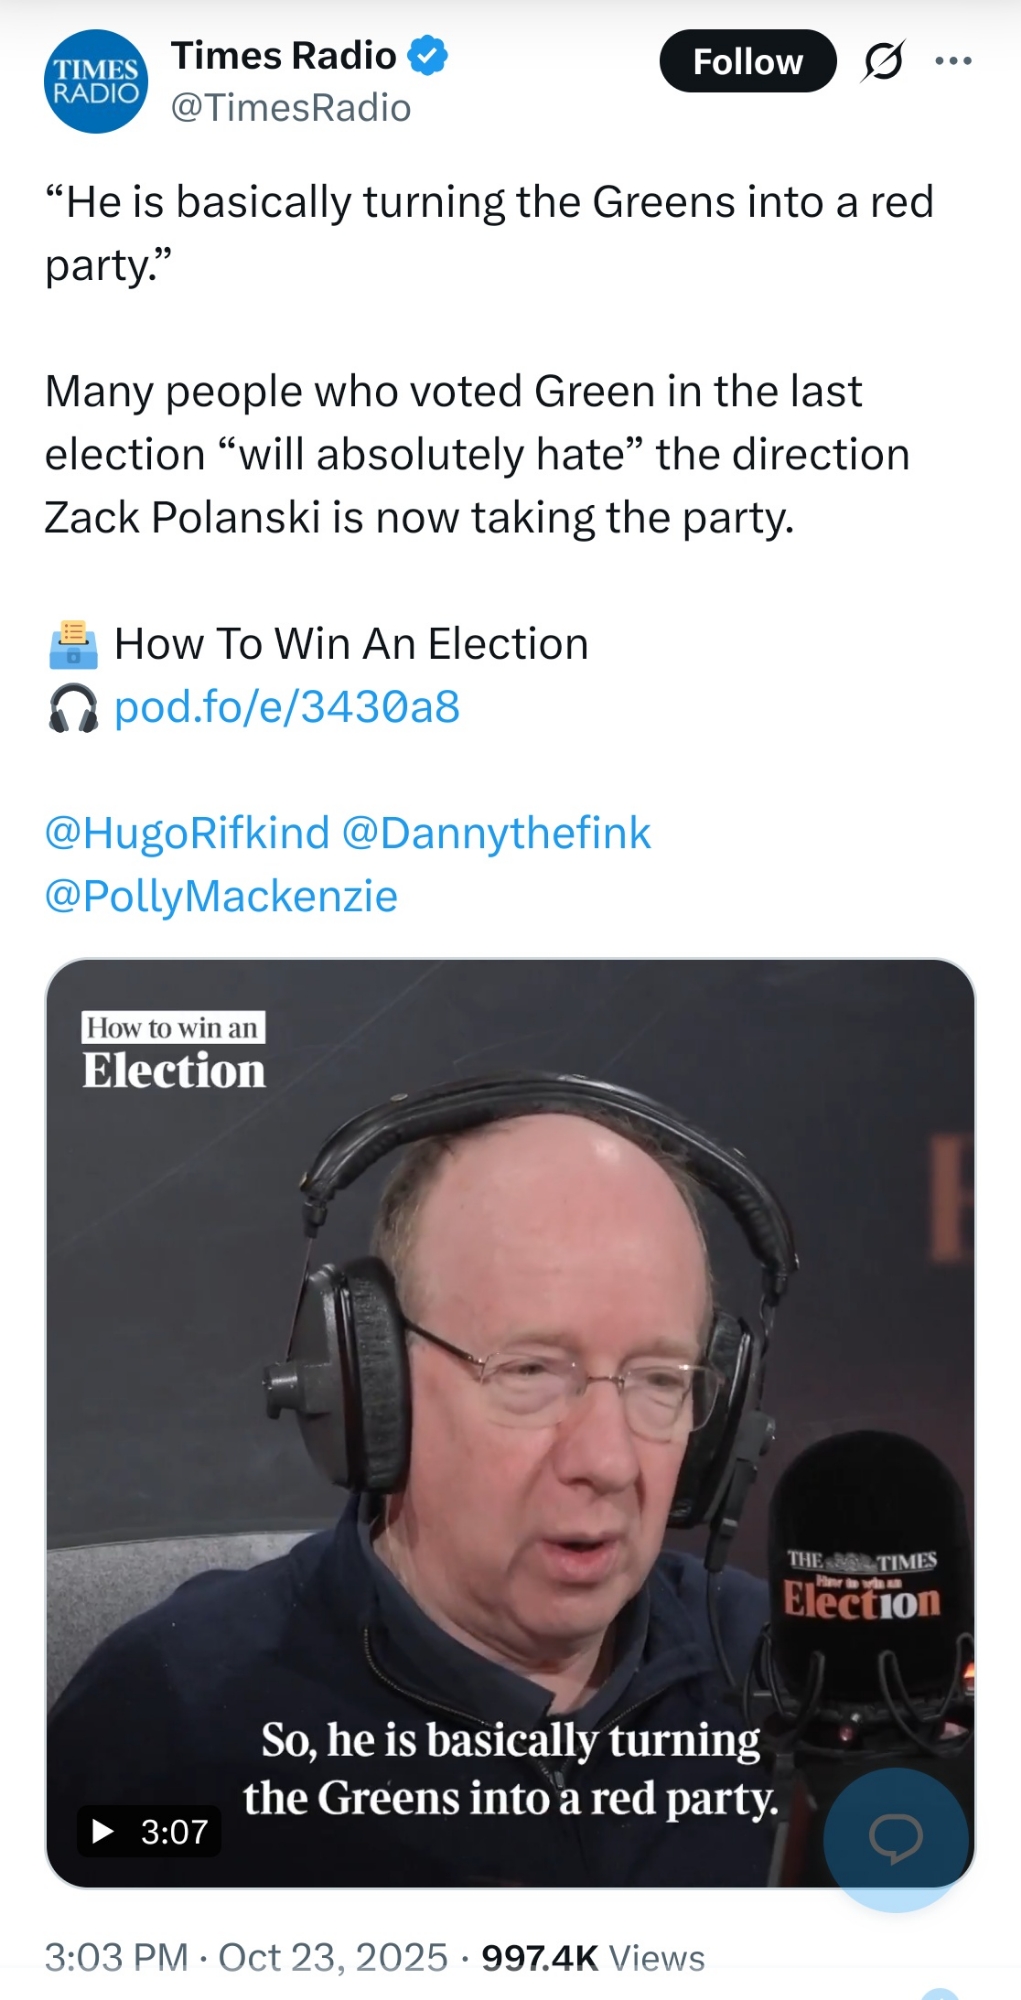This screenshot has width=1021, height=2000.
Task: Open the pod.fo/e/3430a8 podcast link
Action: (x=287, y=707)
